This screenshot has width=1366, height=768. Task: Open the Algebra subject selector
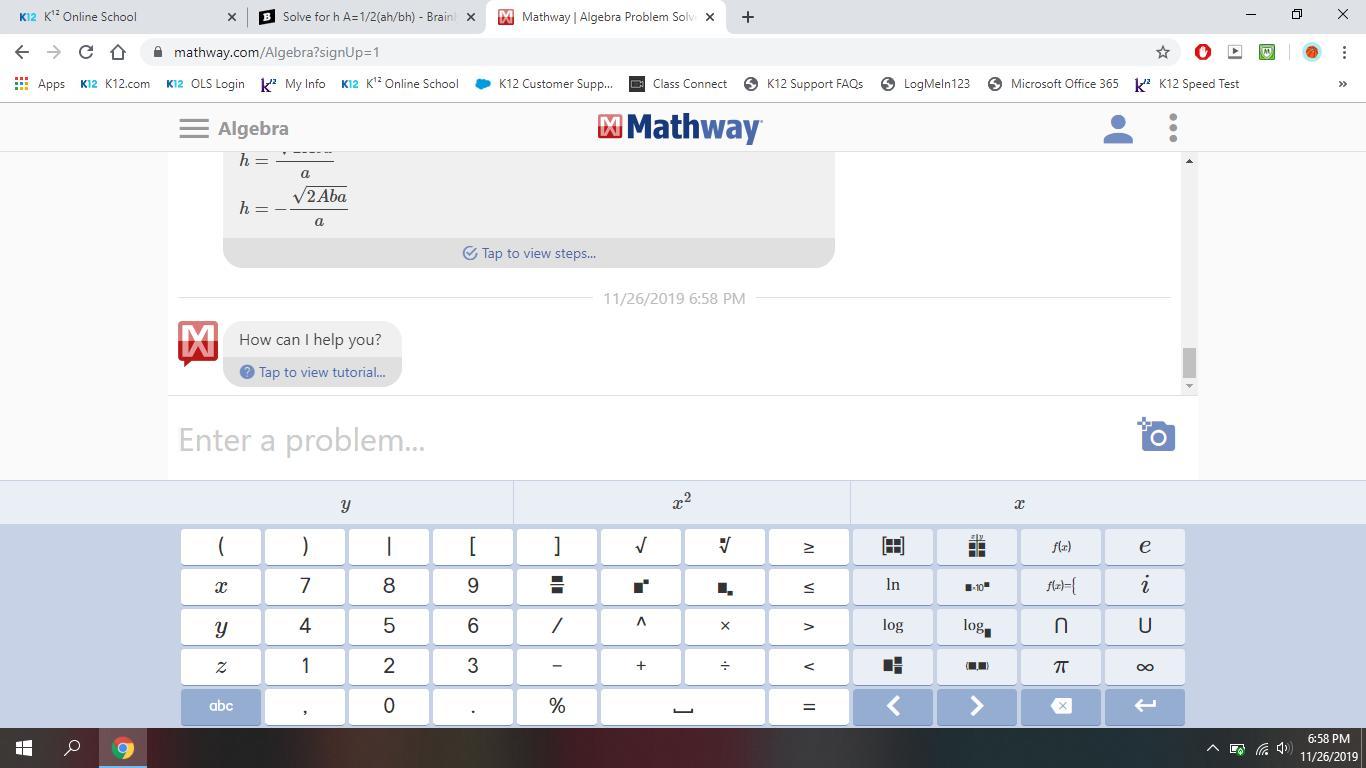tap(253, 128)
